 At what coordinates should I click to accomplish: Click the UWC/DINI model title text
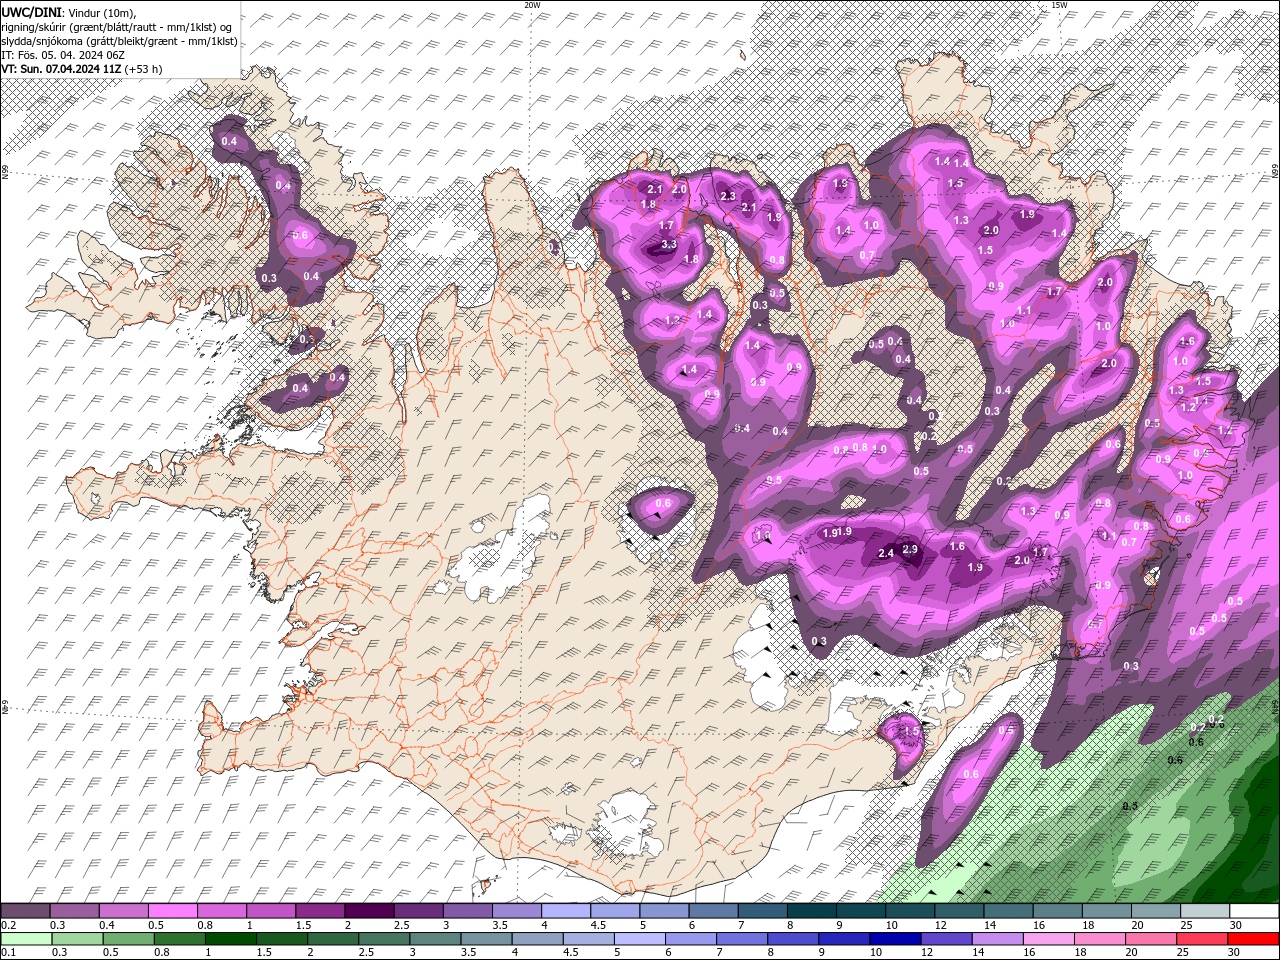coord(31,11)
